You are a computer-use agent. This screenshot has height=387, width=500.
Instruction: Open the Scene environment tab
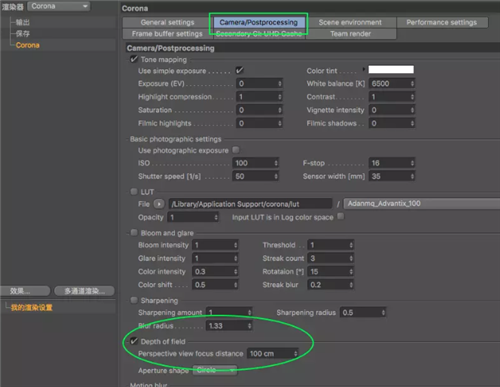pyautogui.click(x=350, y=22)
